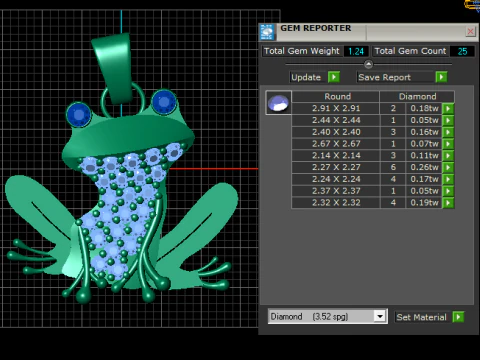Screen dimensions: 480x360
Task: Select the 2.37 X 2.37 size cell
Action: coord(336,191)
